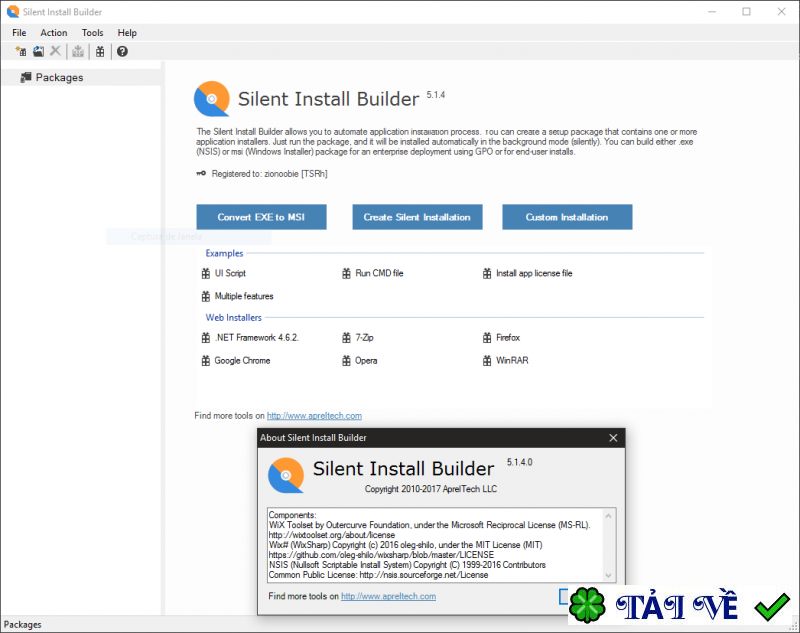Viewport: 800px width, 633px height.
Task: Click the 'Examples' section heading
Action: 224,254
